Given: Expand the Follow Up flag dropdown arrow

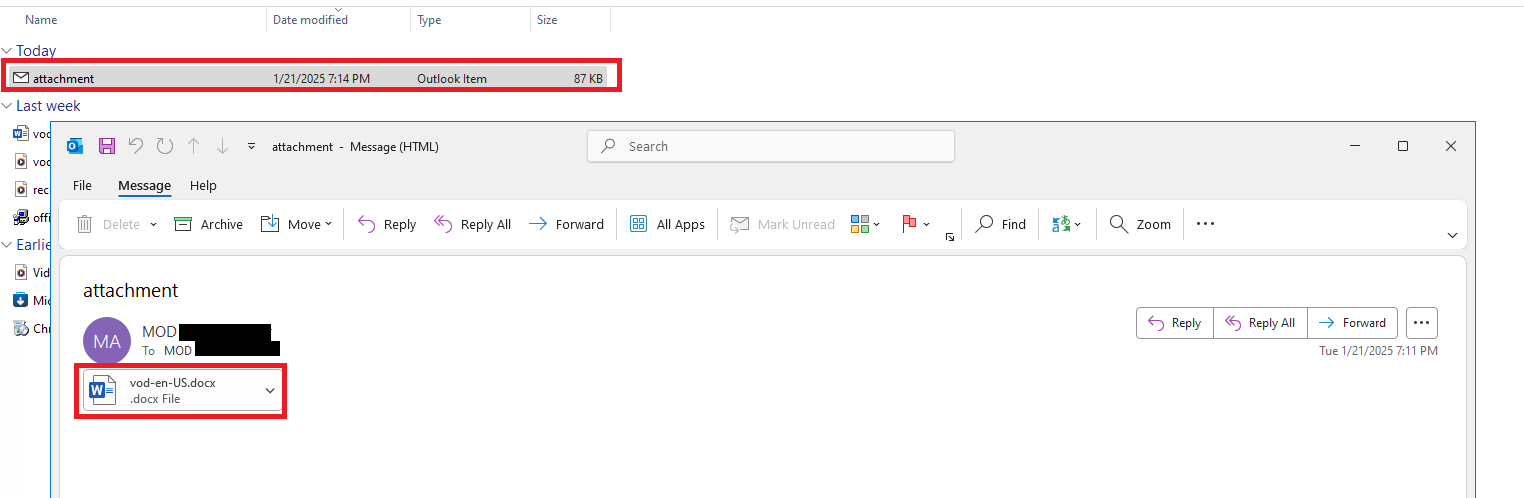Looking at the screenshot, I should pos(927,225).
